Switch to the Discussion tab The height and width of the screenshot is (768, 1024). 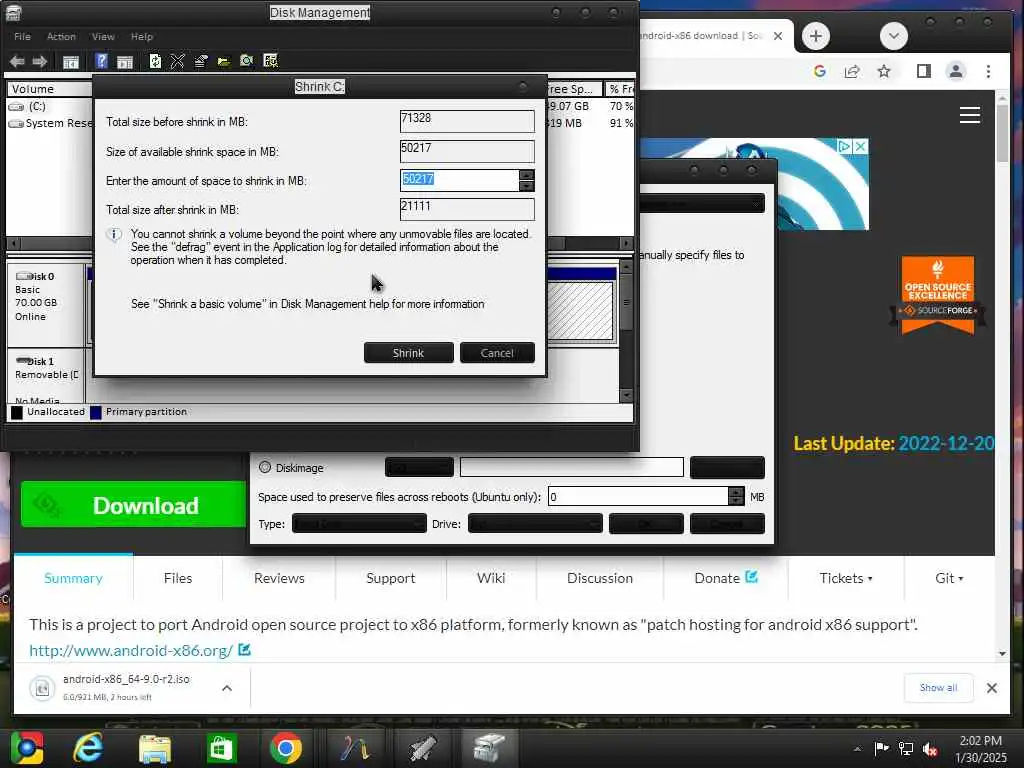600,578
